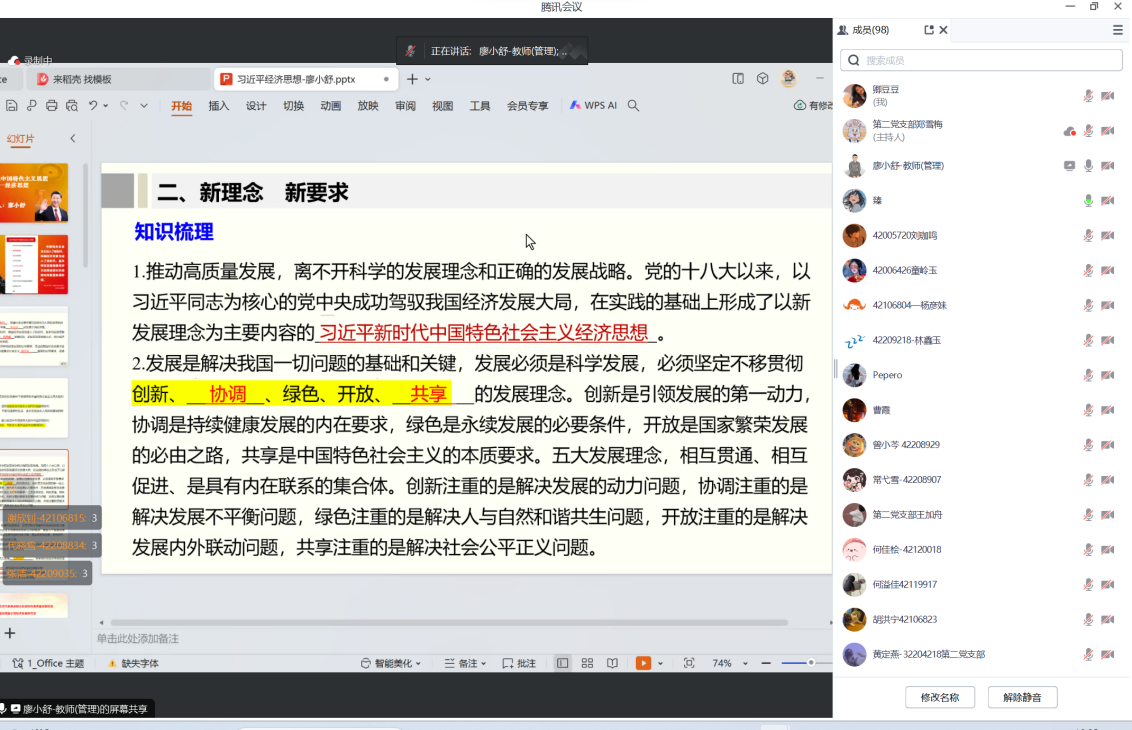Open a new WPS tab with plus
The height and width of the screenshot is (730, 1132).
[x=412, y=79]
